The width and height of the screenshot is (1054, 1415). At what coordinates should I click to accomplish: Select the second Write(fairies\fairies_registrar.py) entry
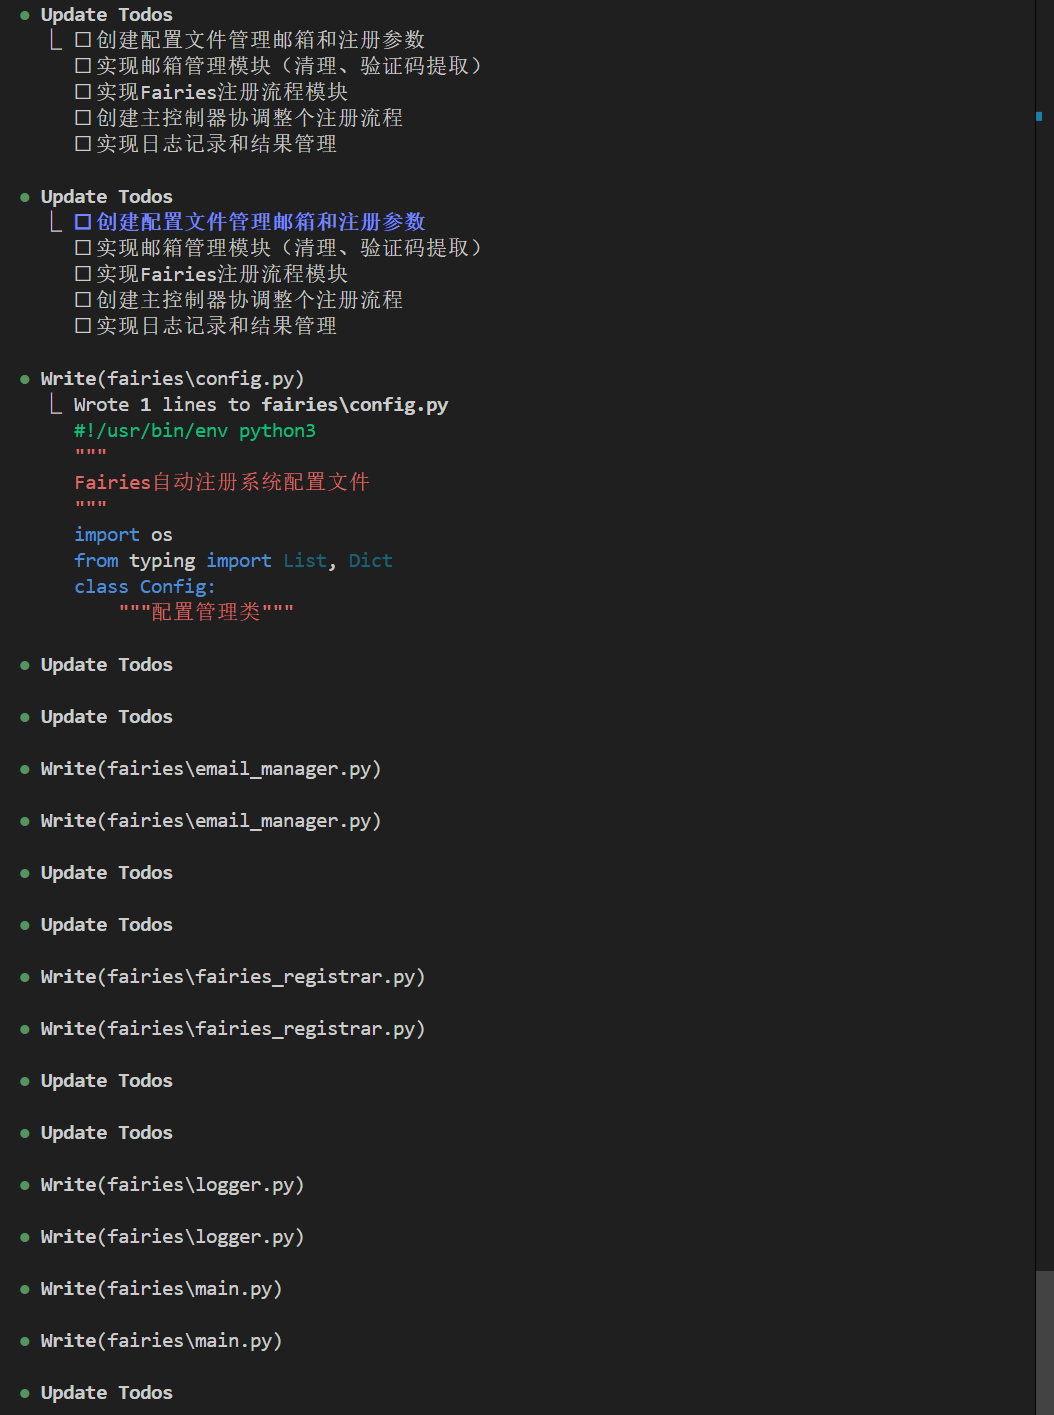click(x=232, y=1029)
